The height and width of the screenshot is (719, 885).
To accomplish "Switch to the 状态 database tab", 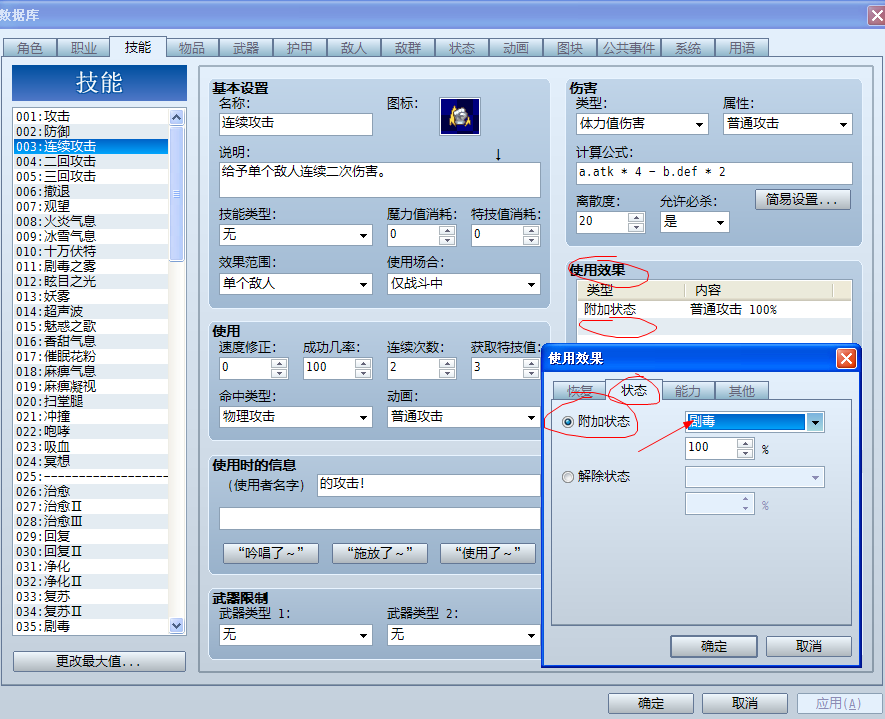I will click(462, 48).
